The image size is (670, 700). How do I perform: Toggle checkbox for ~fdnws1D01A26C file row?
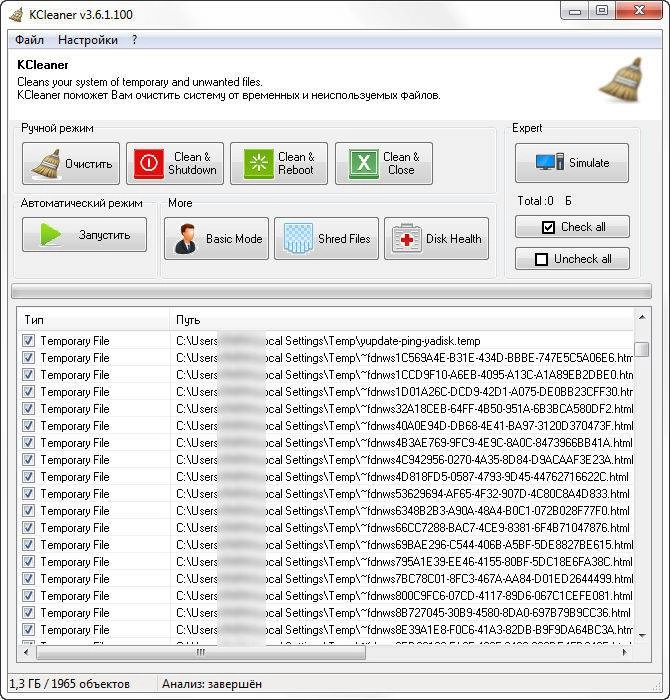coord(28,392)
